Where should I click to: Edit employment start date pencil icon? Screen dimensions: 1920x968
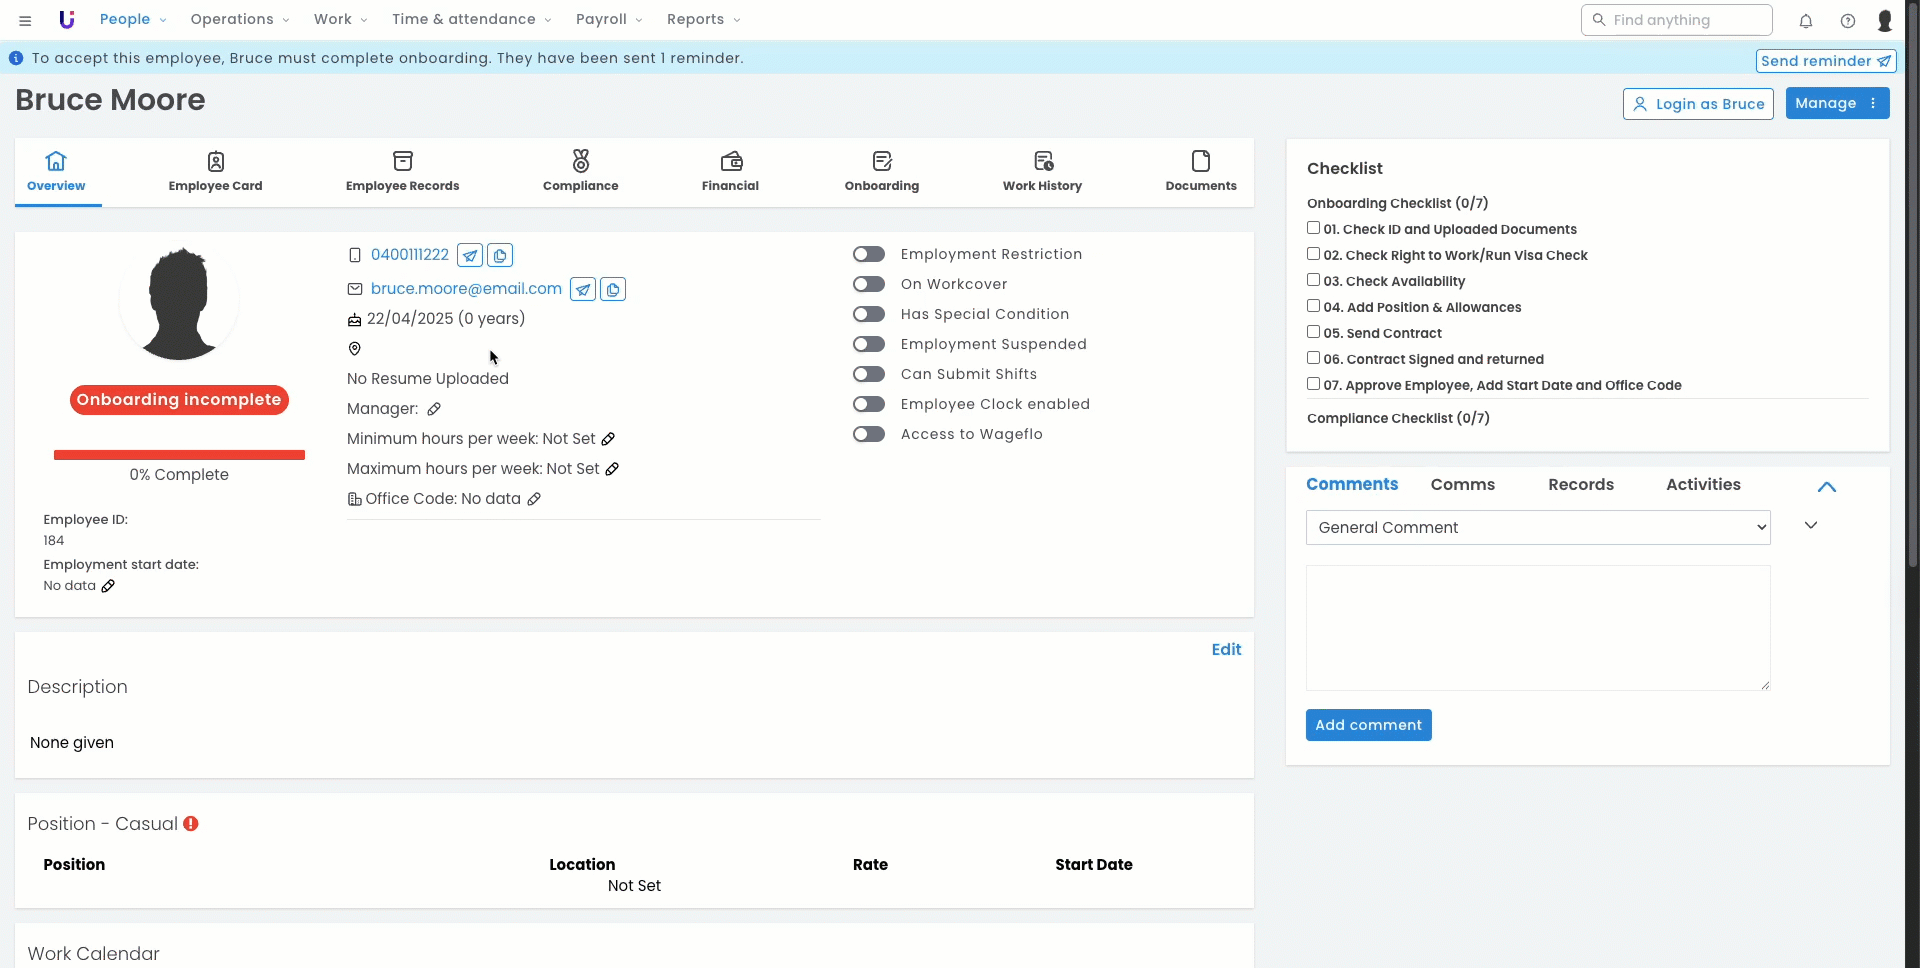[x=108, y=586]
